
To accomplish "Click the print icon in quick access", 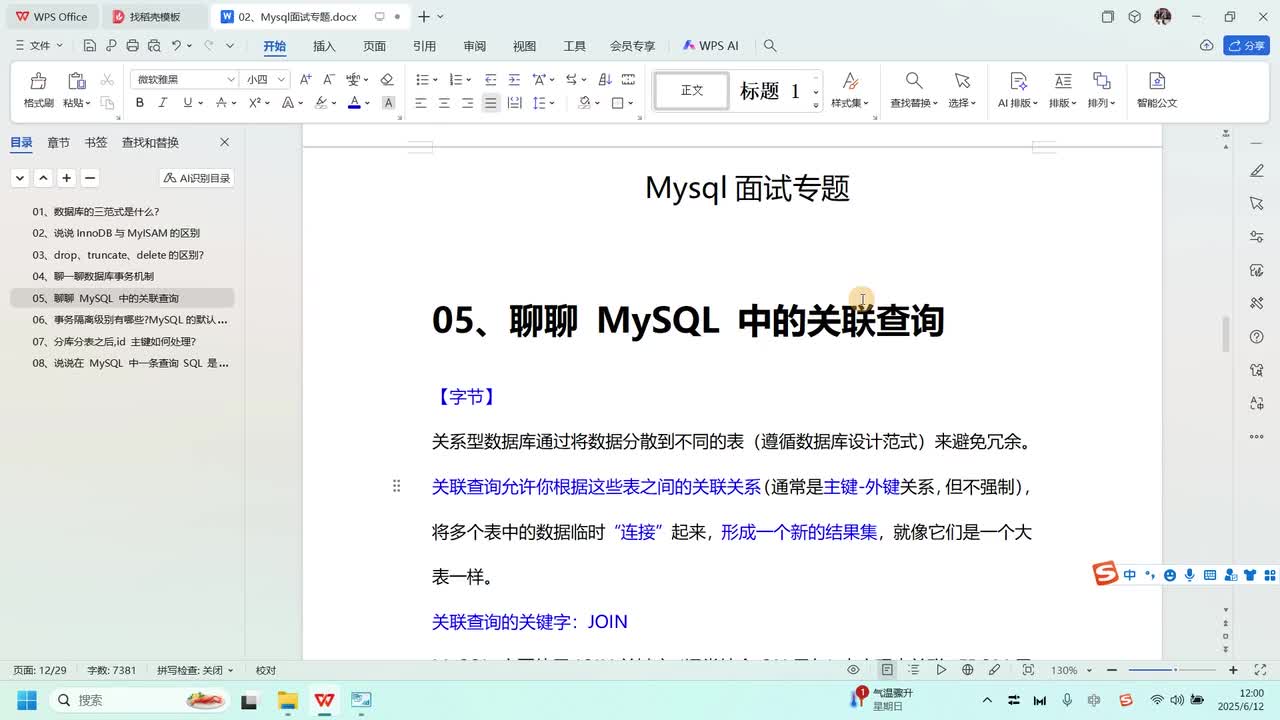I will pos(132,46).
